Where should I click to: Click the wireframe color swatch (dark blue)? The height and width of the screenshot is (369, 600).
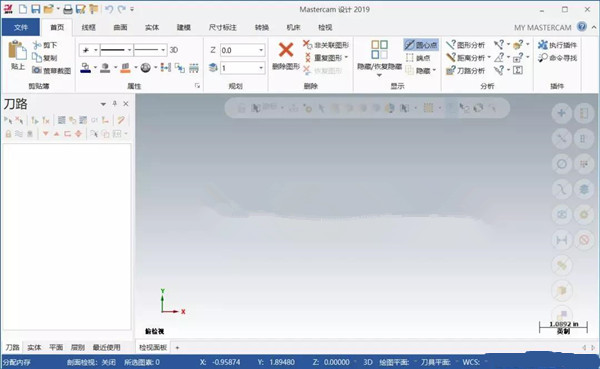(x=86, y=68)
